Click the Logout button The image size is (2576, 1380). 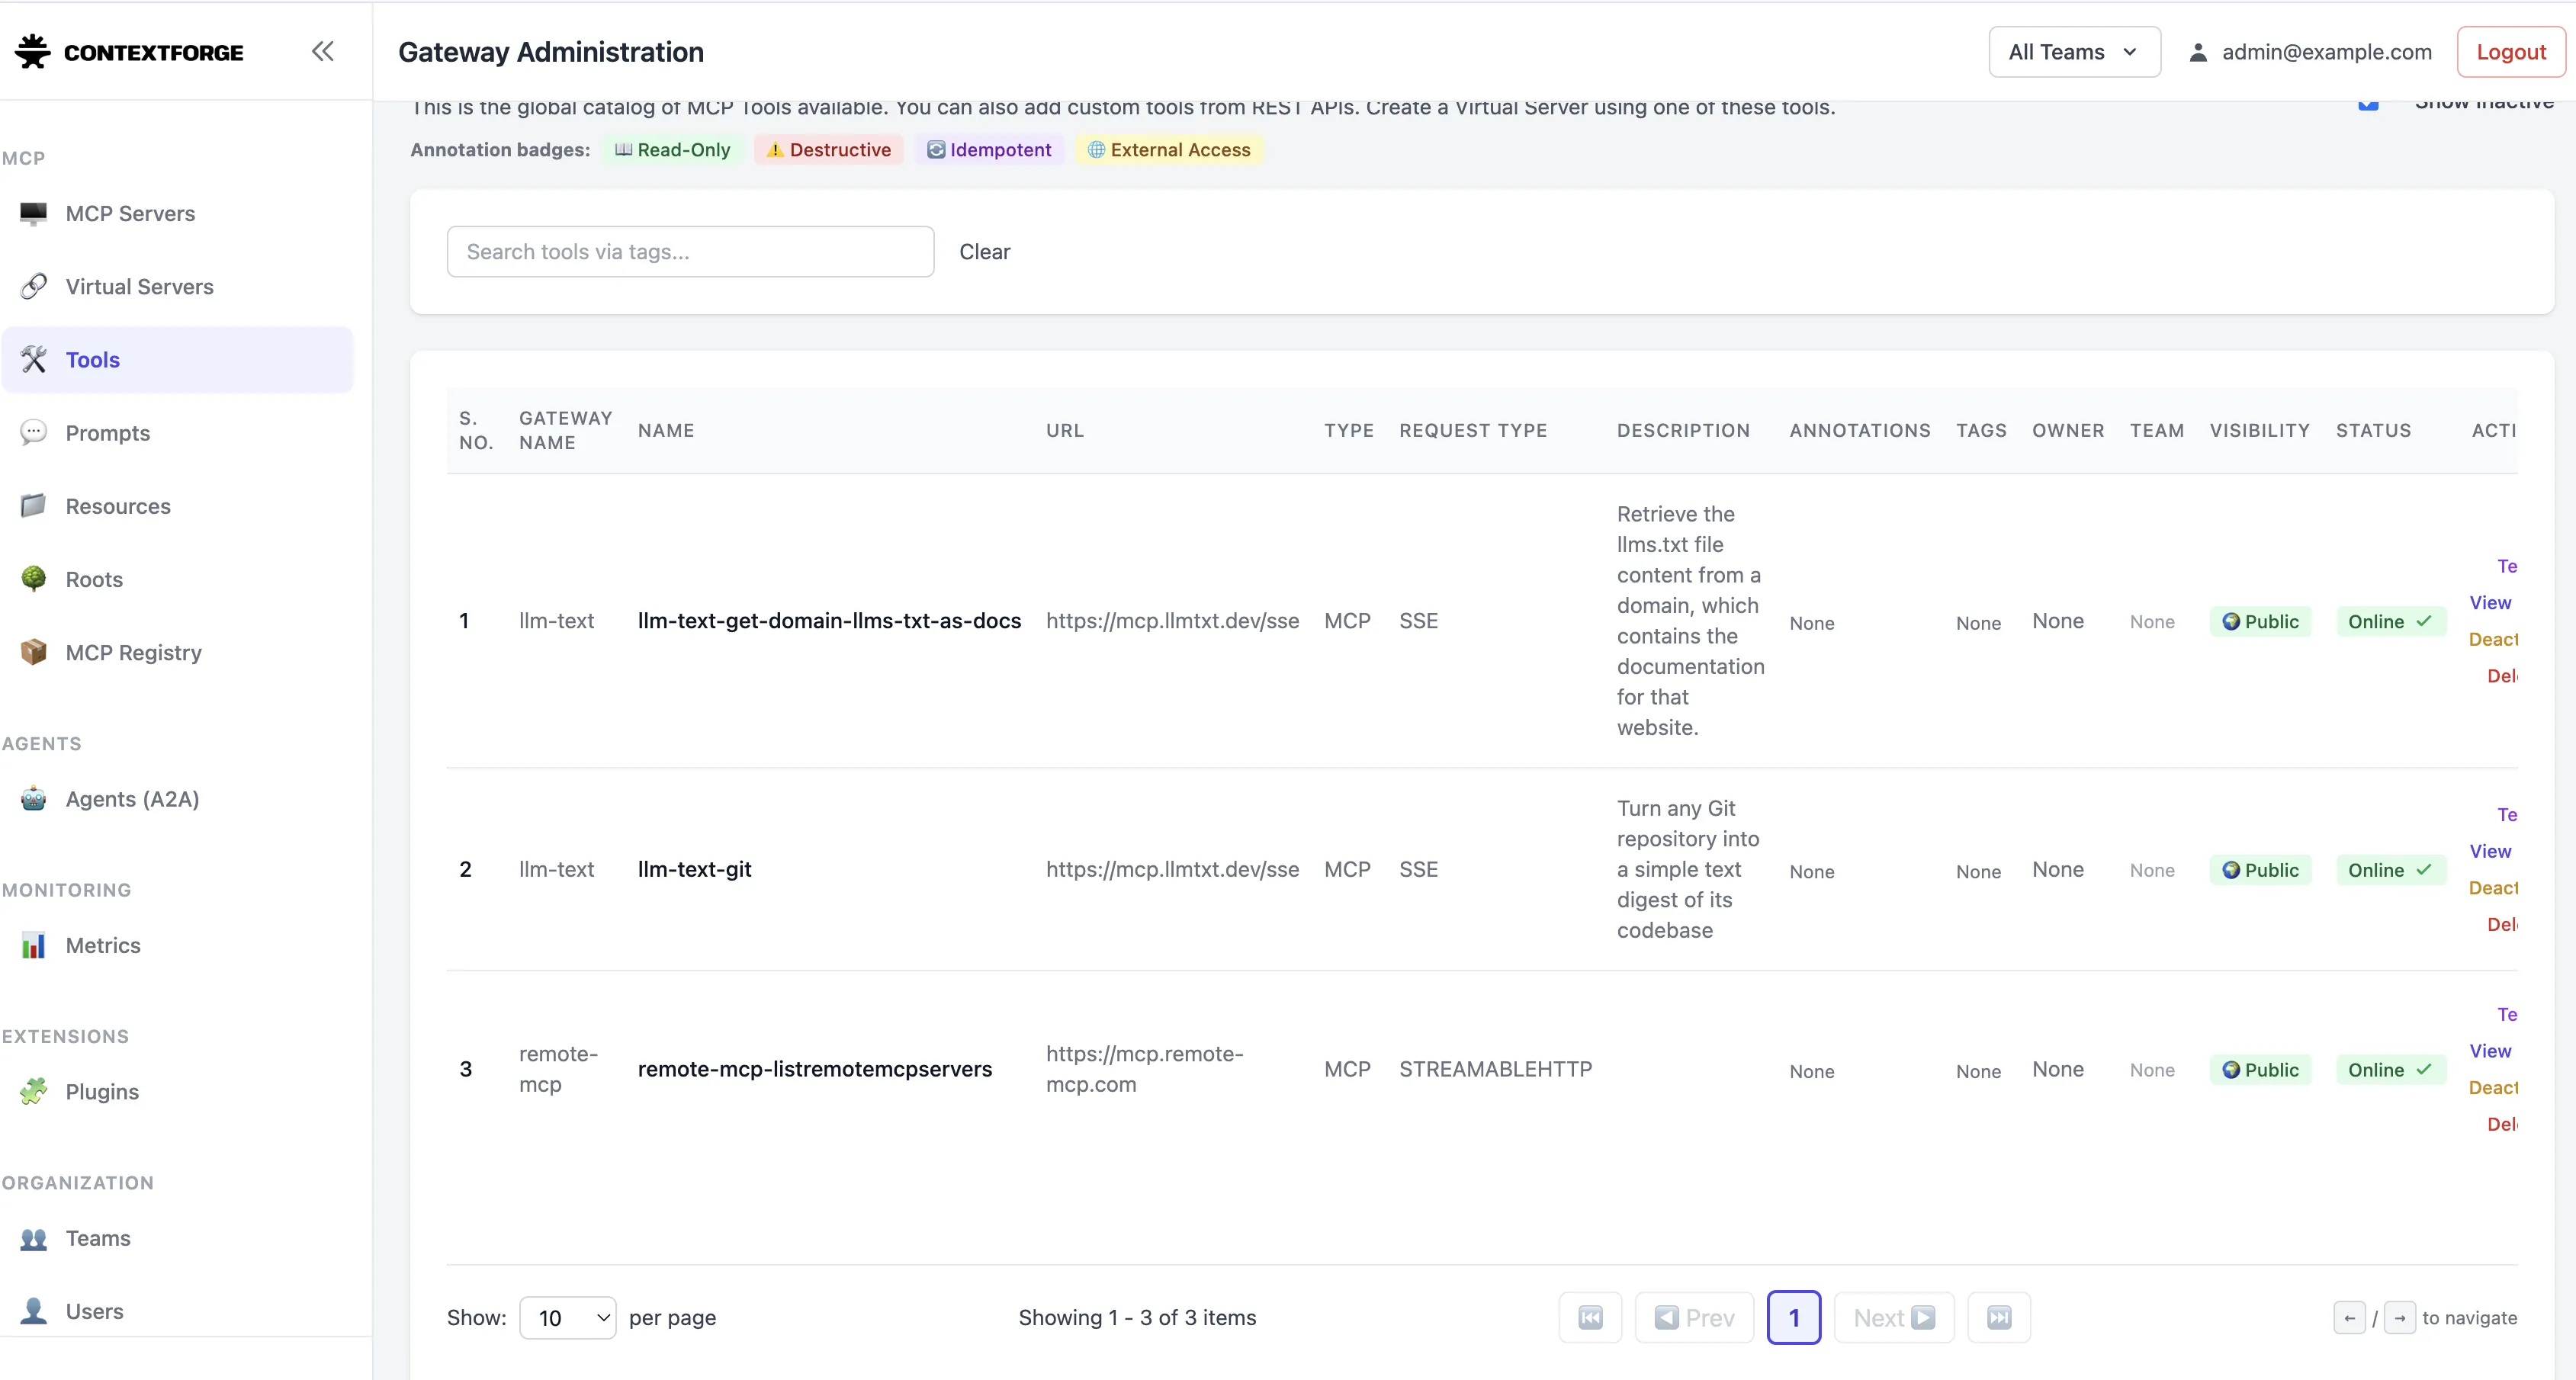point(2510,52)
